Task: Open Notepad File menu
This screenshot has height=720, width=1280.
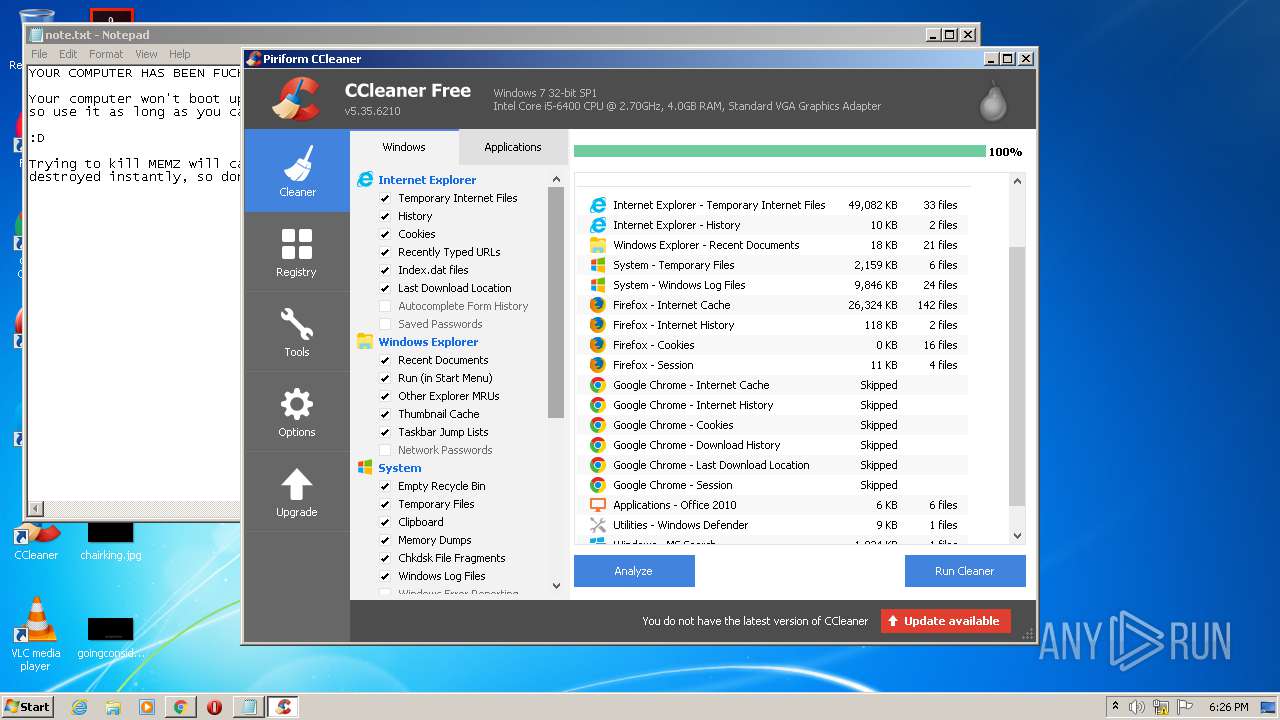Action: tap(39, 54)
